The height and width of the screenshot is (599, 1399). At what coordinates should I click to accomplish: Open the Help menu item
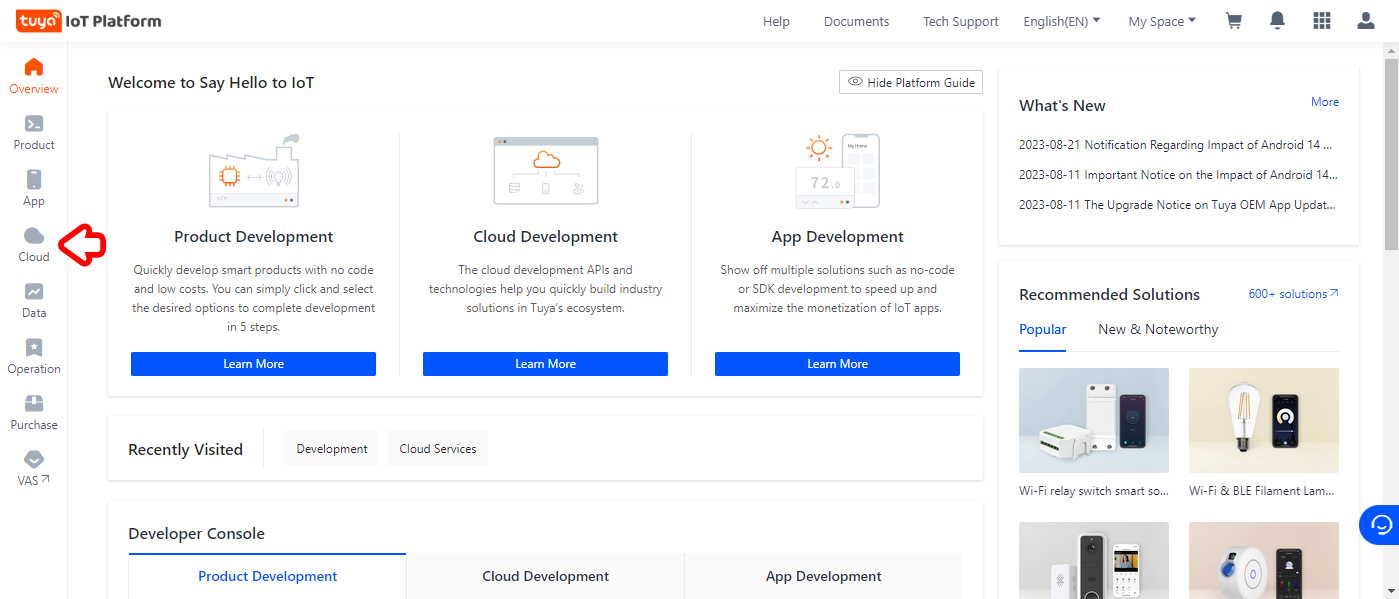(x=776, y=21)
